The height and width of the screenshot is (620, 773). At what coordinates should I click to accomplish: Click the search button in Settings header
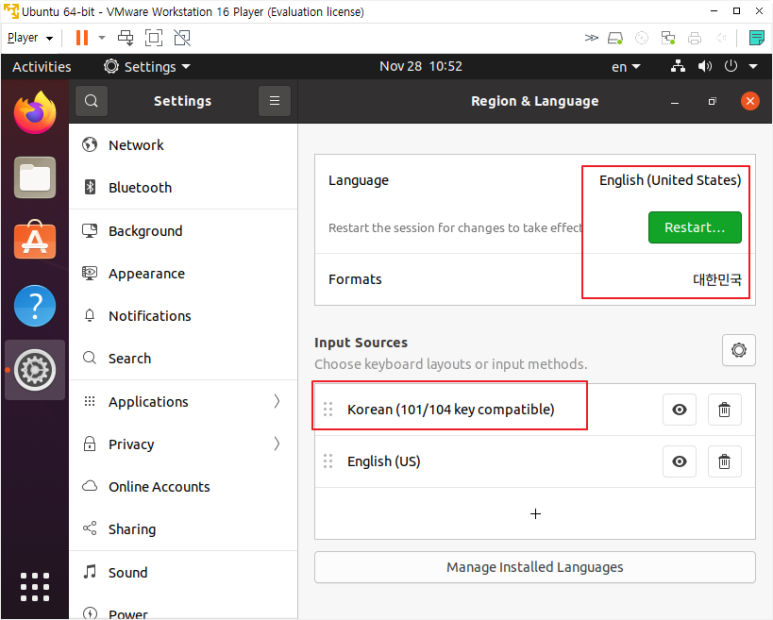pos(91,101)
